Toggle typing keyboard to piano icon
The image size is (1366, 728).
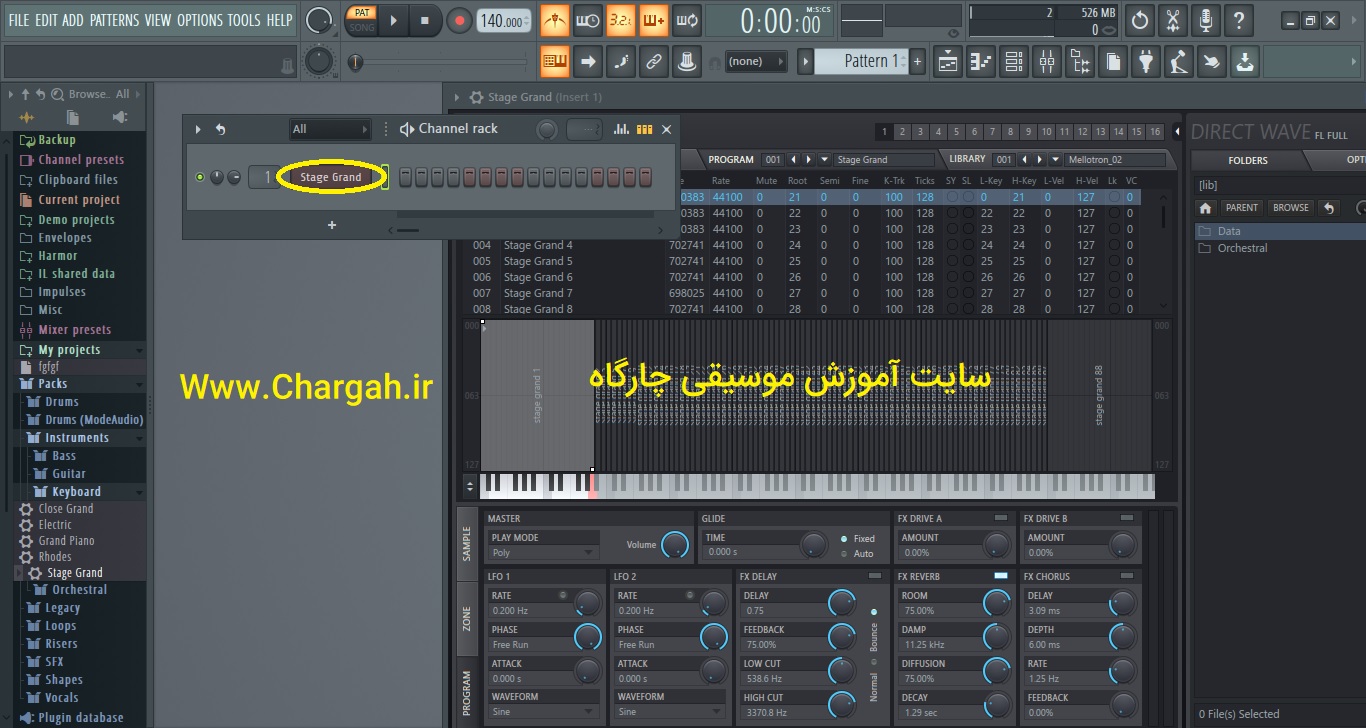(x=555, y=62)
